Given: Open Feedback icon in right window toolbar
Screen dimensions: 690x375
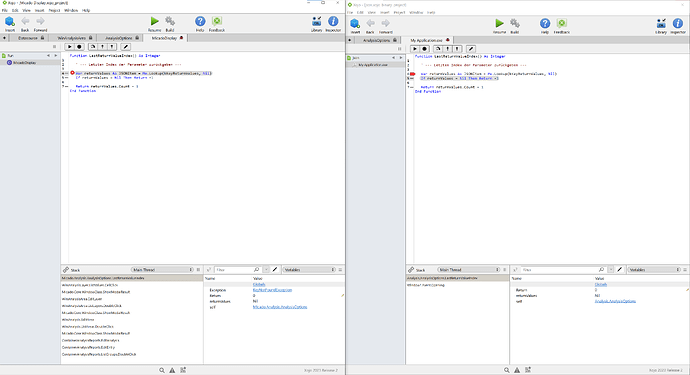Looking at the screenshot, I should (x=562, y=23).
